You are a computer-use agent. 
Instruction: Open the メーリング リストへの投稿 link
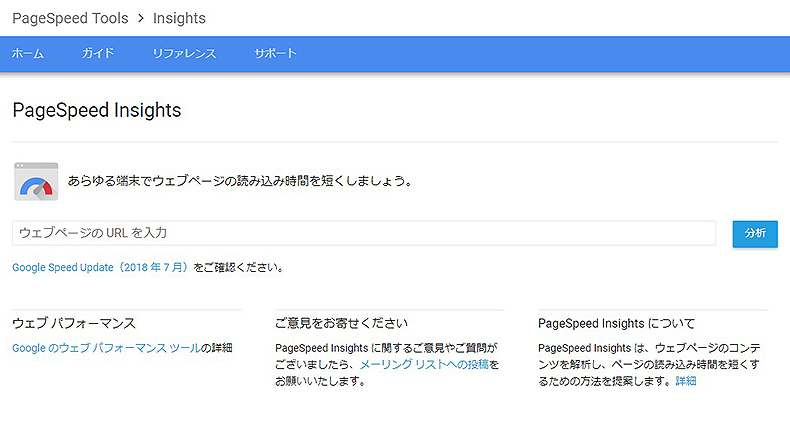coord(424,365)
